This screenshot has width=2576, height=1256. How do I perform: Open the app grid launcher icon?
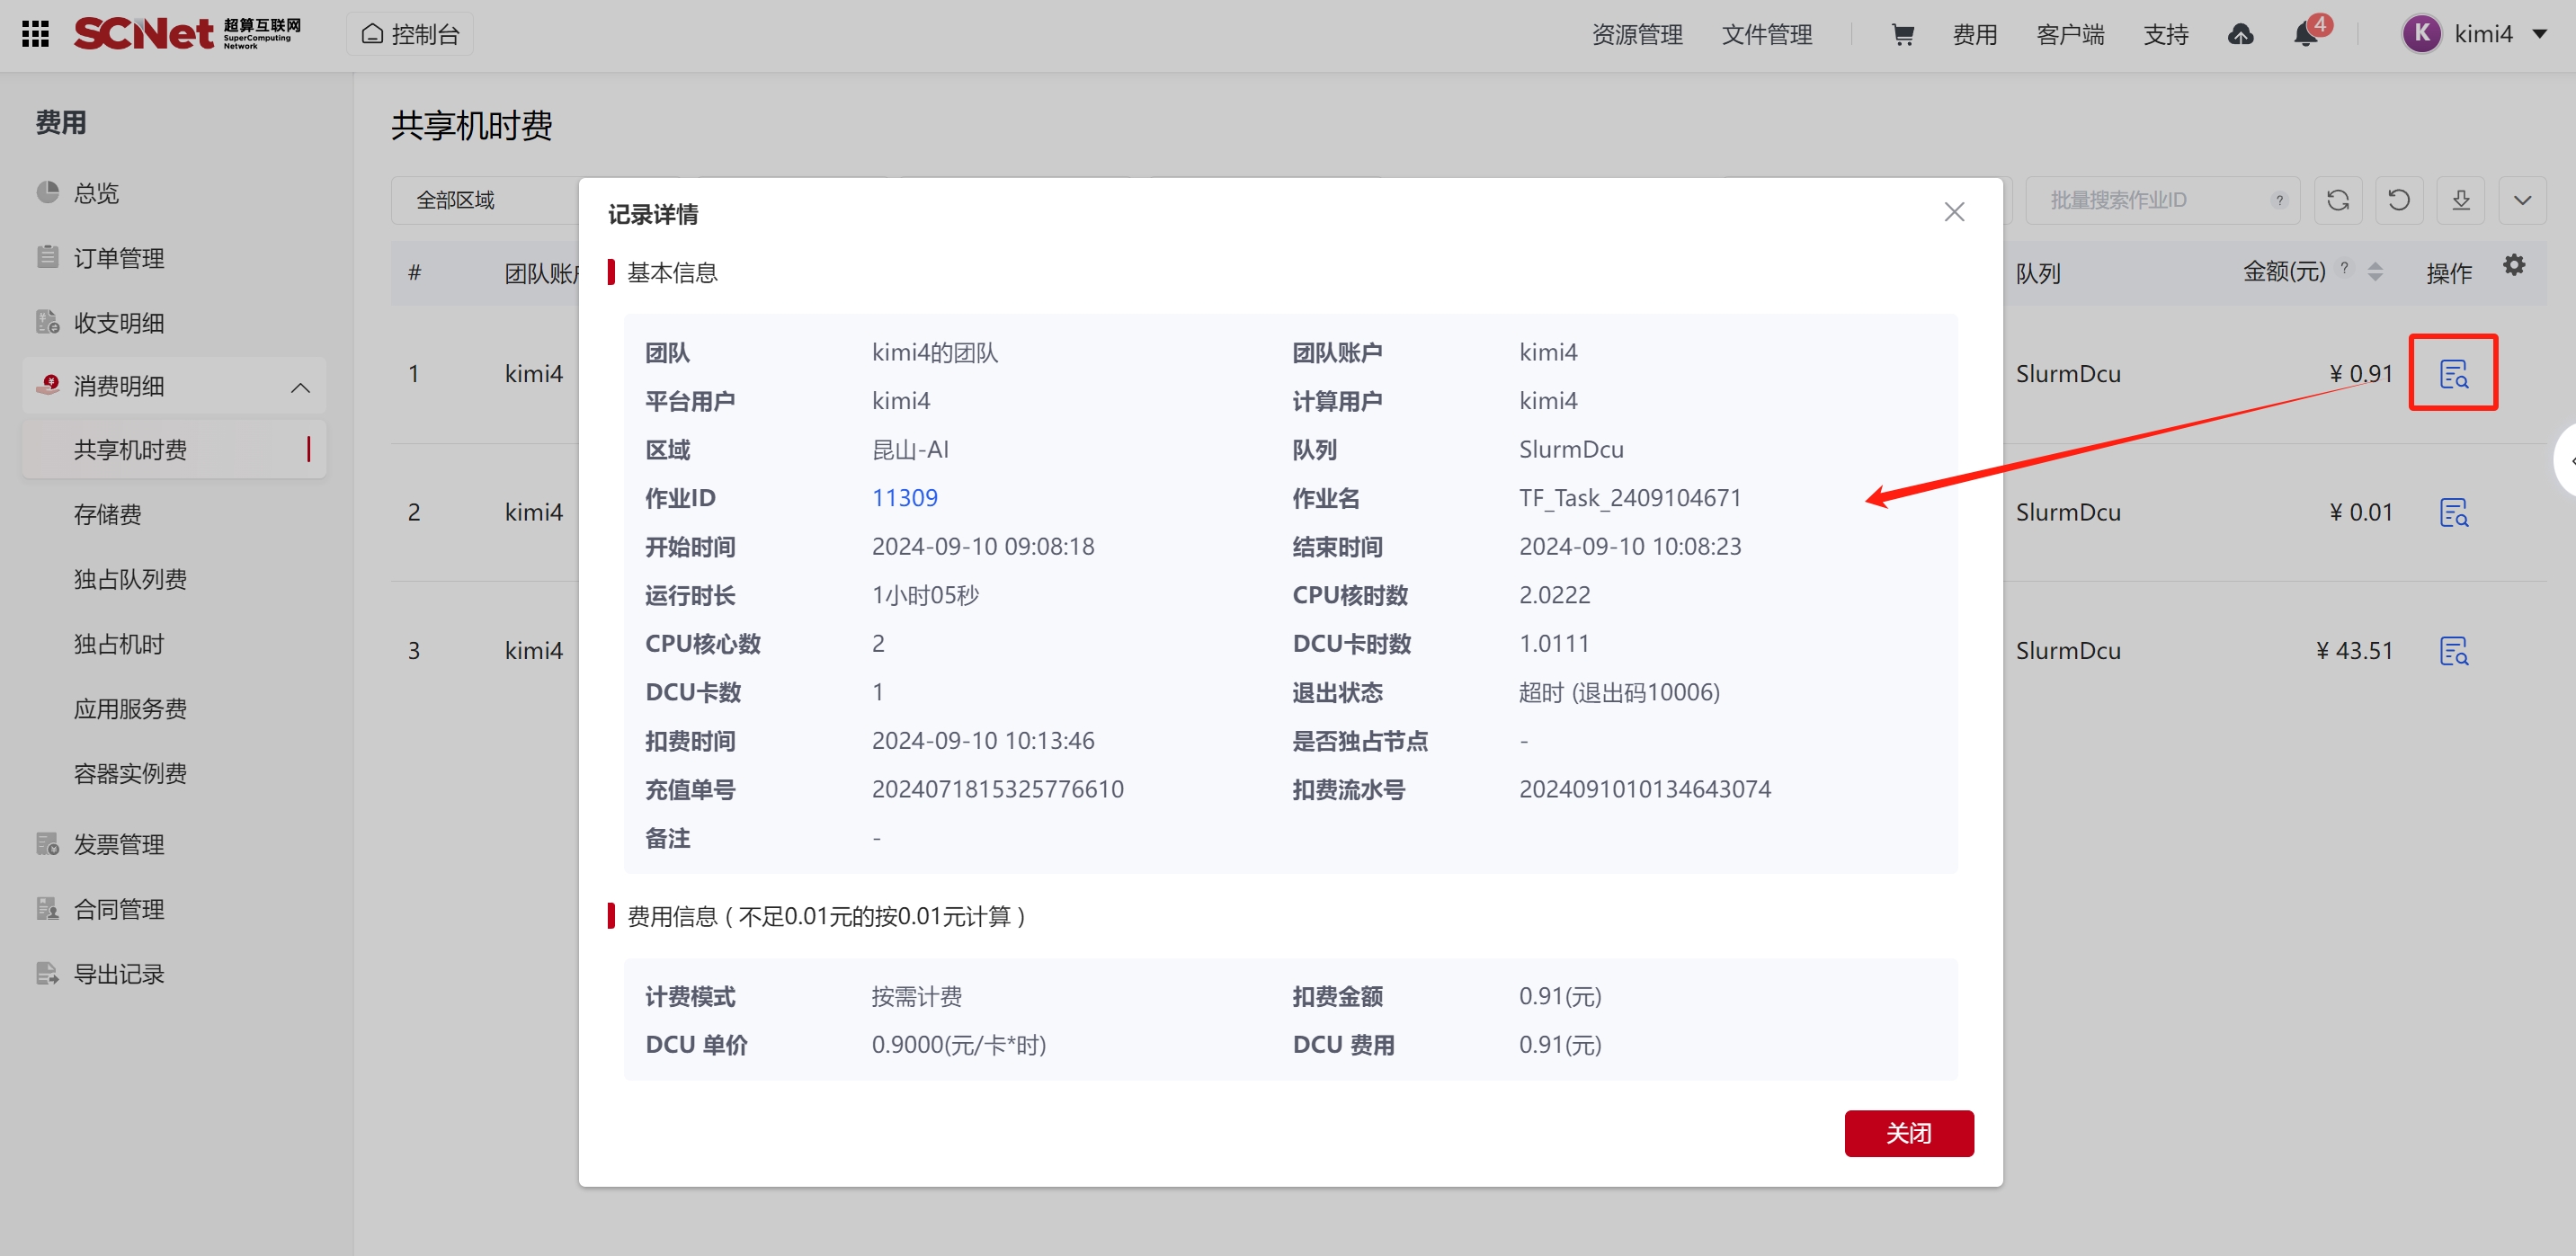point(35,34)
